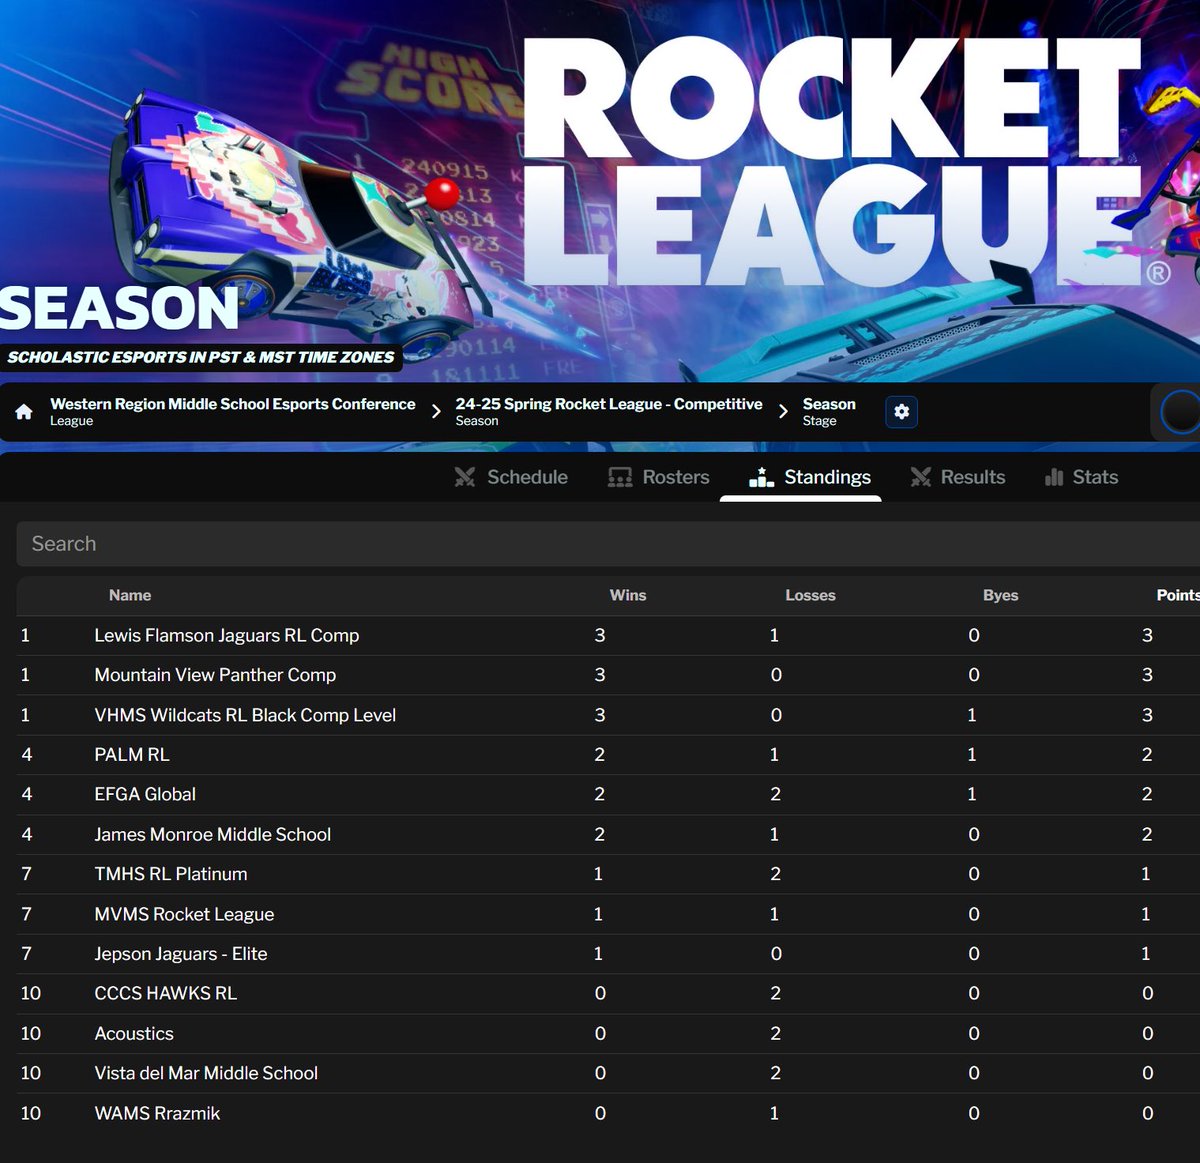Click losses value for WAMS Razmik

click(x=774, y=1113)
